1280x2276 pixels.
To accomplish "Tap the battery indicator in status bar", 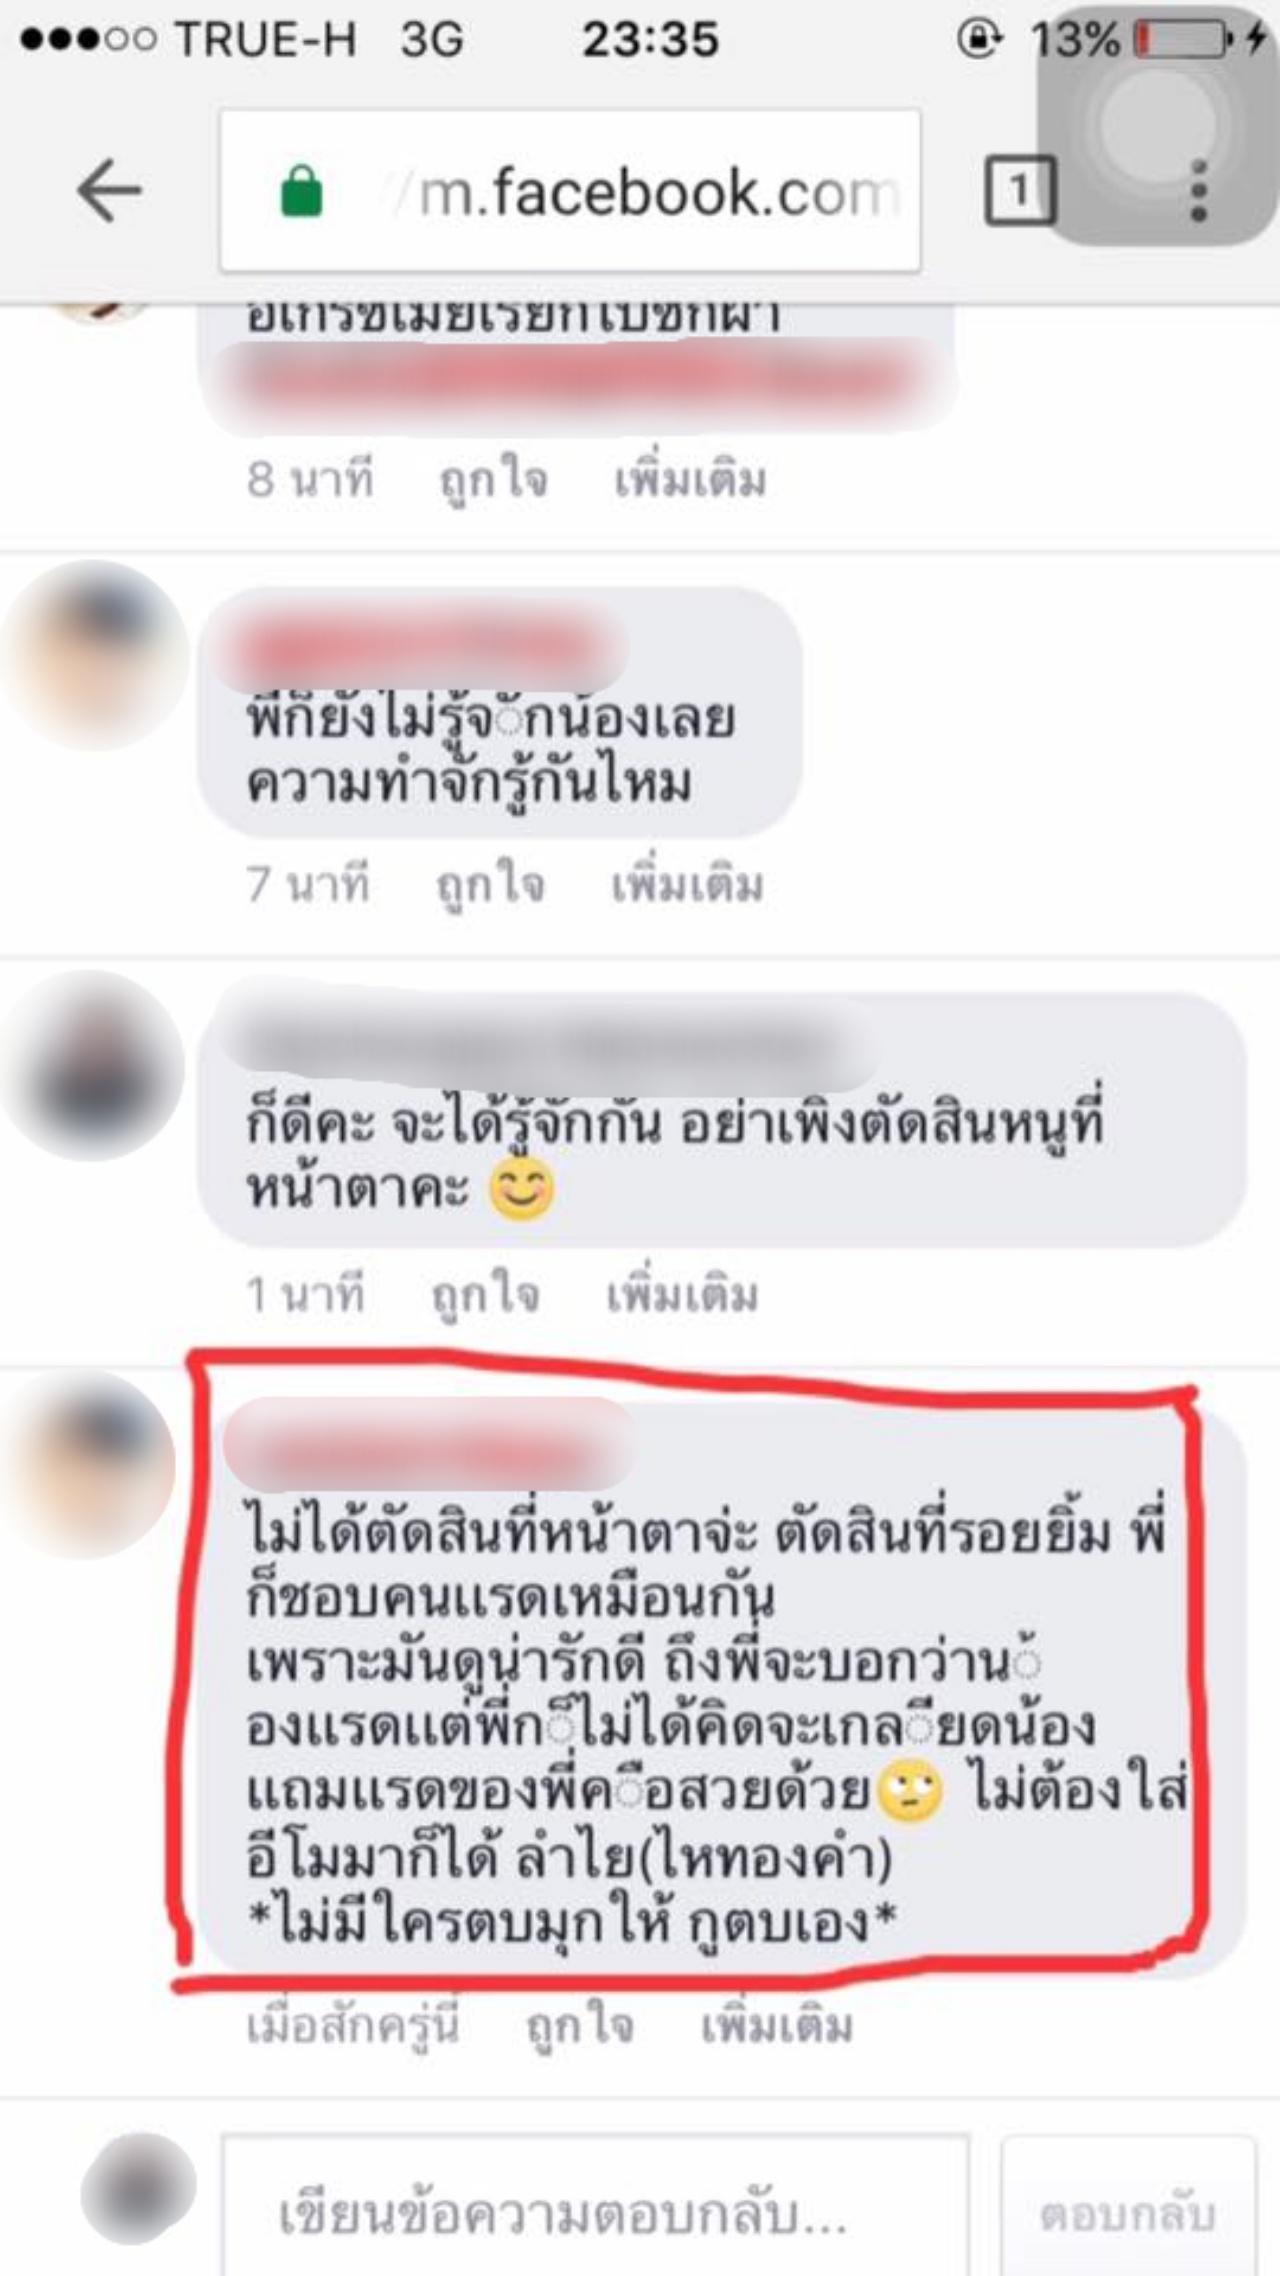I will pyautogui.click(x=1182, y=40).
